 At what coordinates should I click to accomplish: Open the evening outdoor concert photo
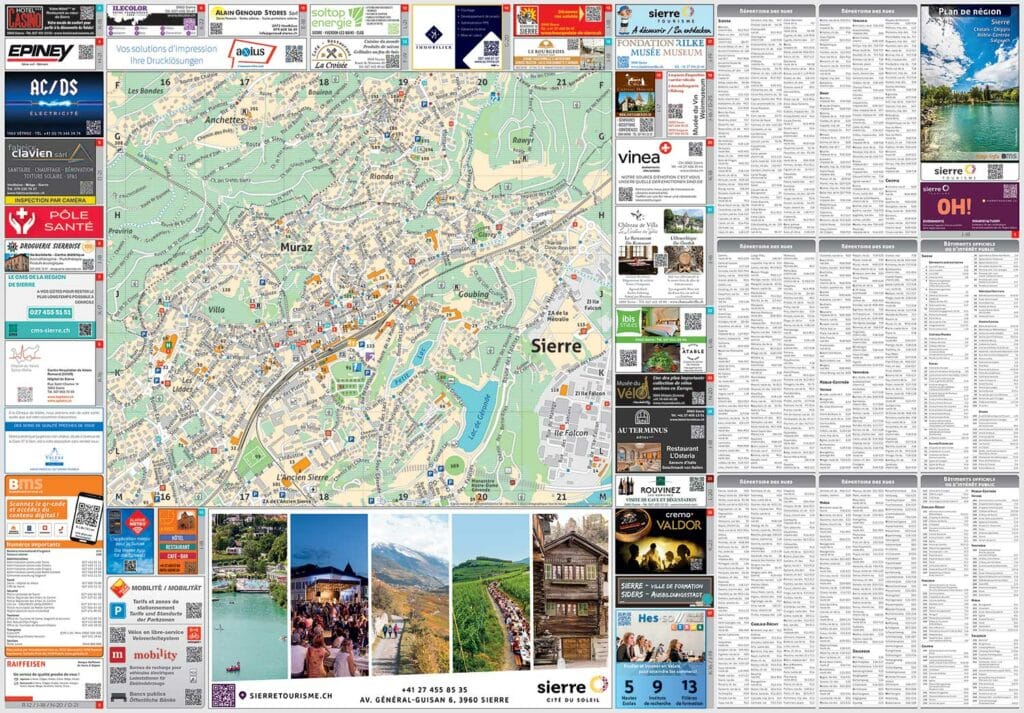point(329,595)
